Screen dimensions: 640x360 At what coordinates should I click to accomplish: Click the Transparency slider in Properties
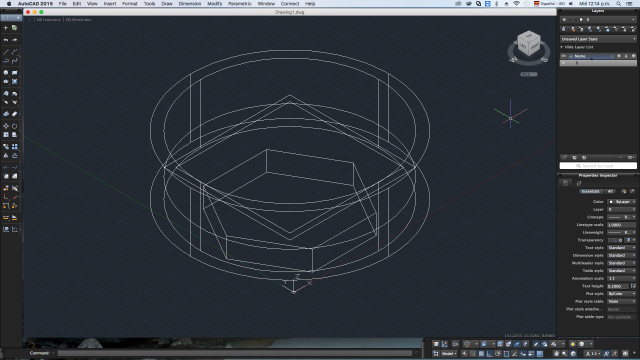click(x=616, y=240)
